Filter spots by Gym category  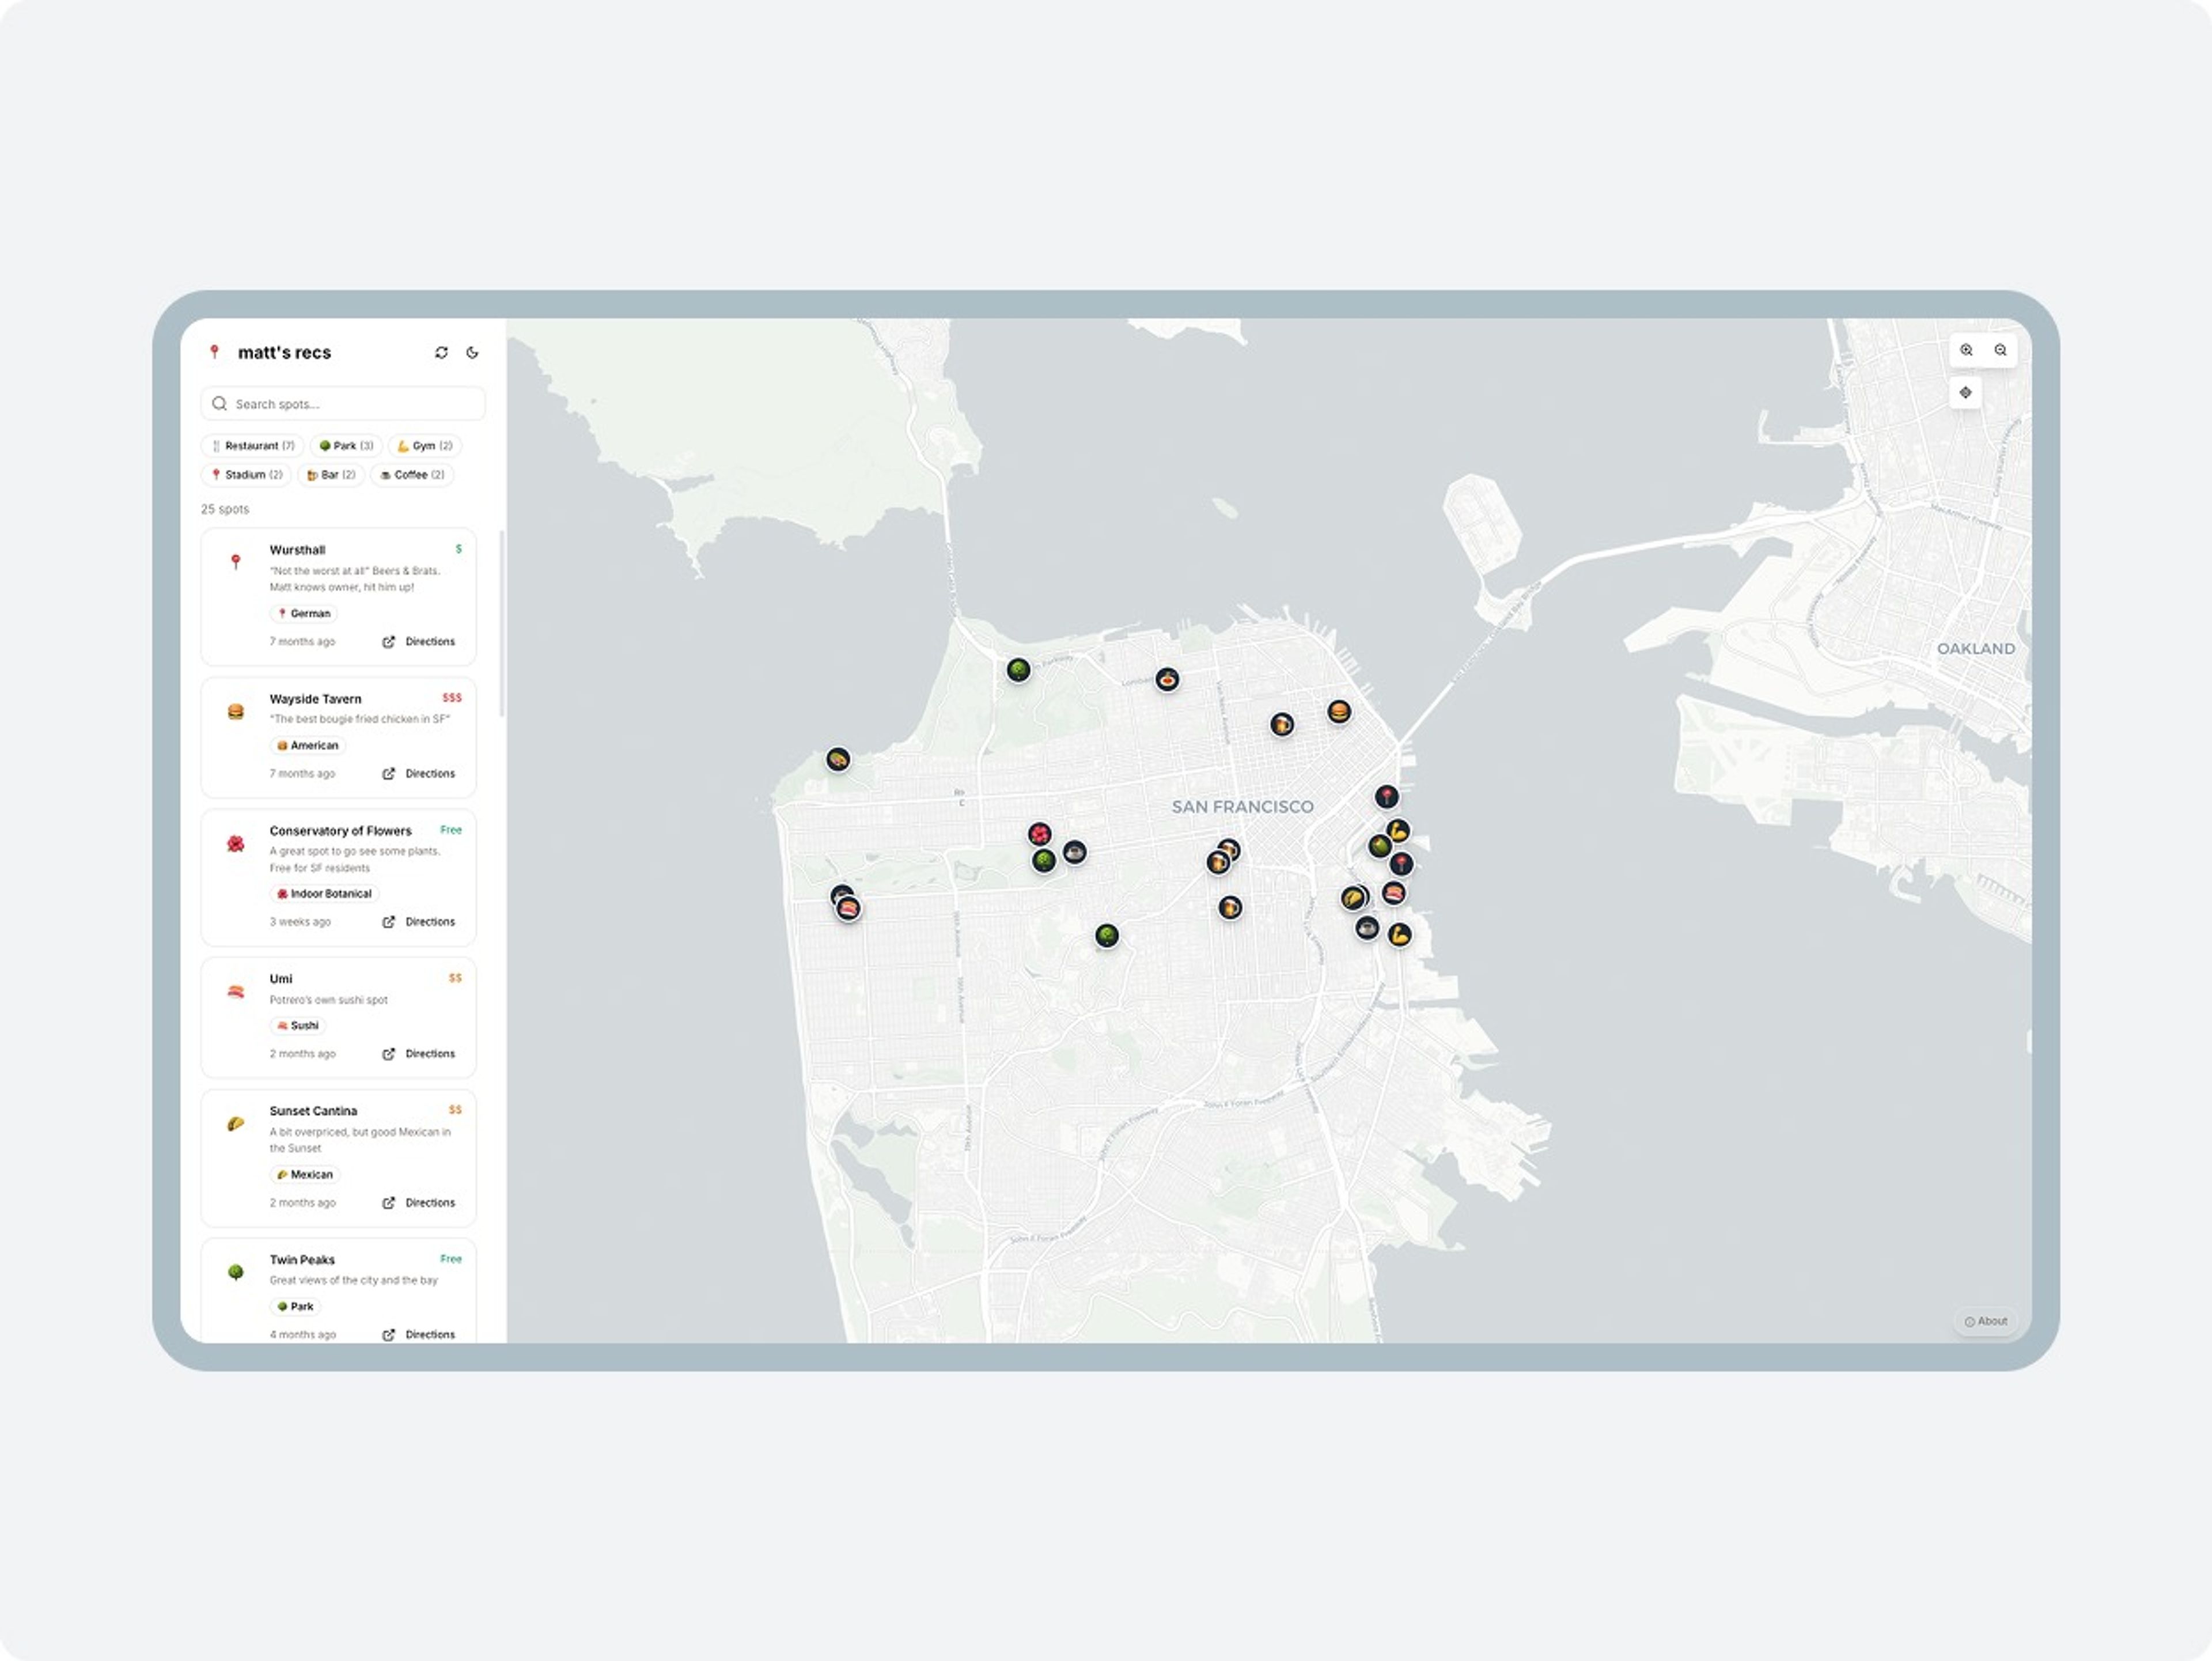coord(425,446)
